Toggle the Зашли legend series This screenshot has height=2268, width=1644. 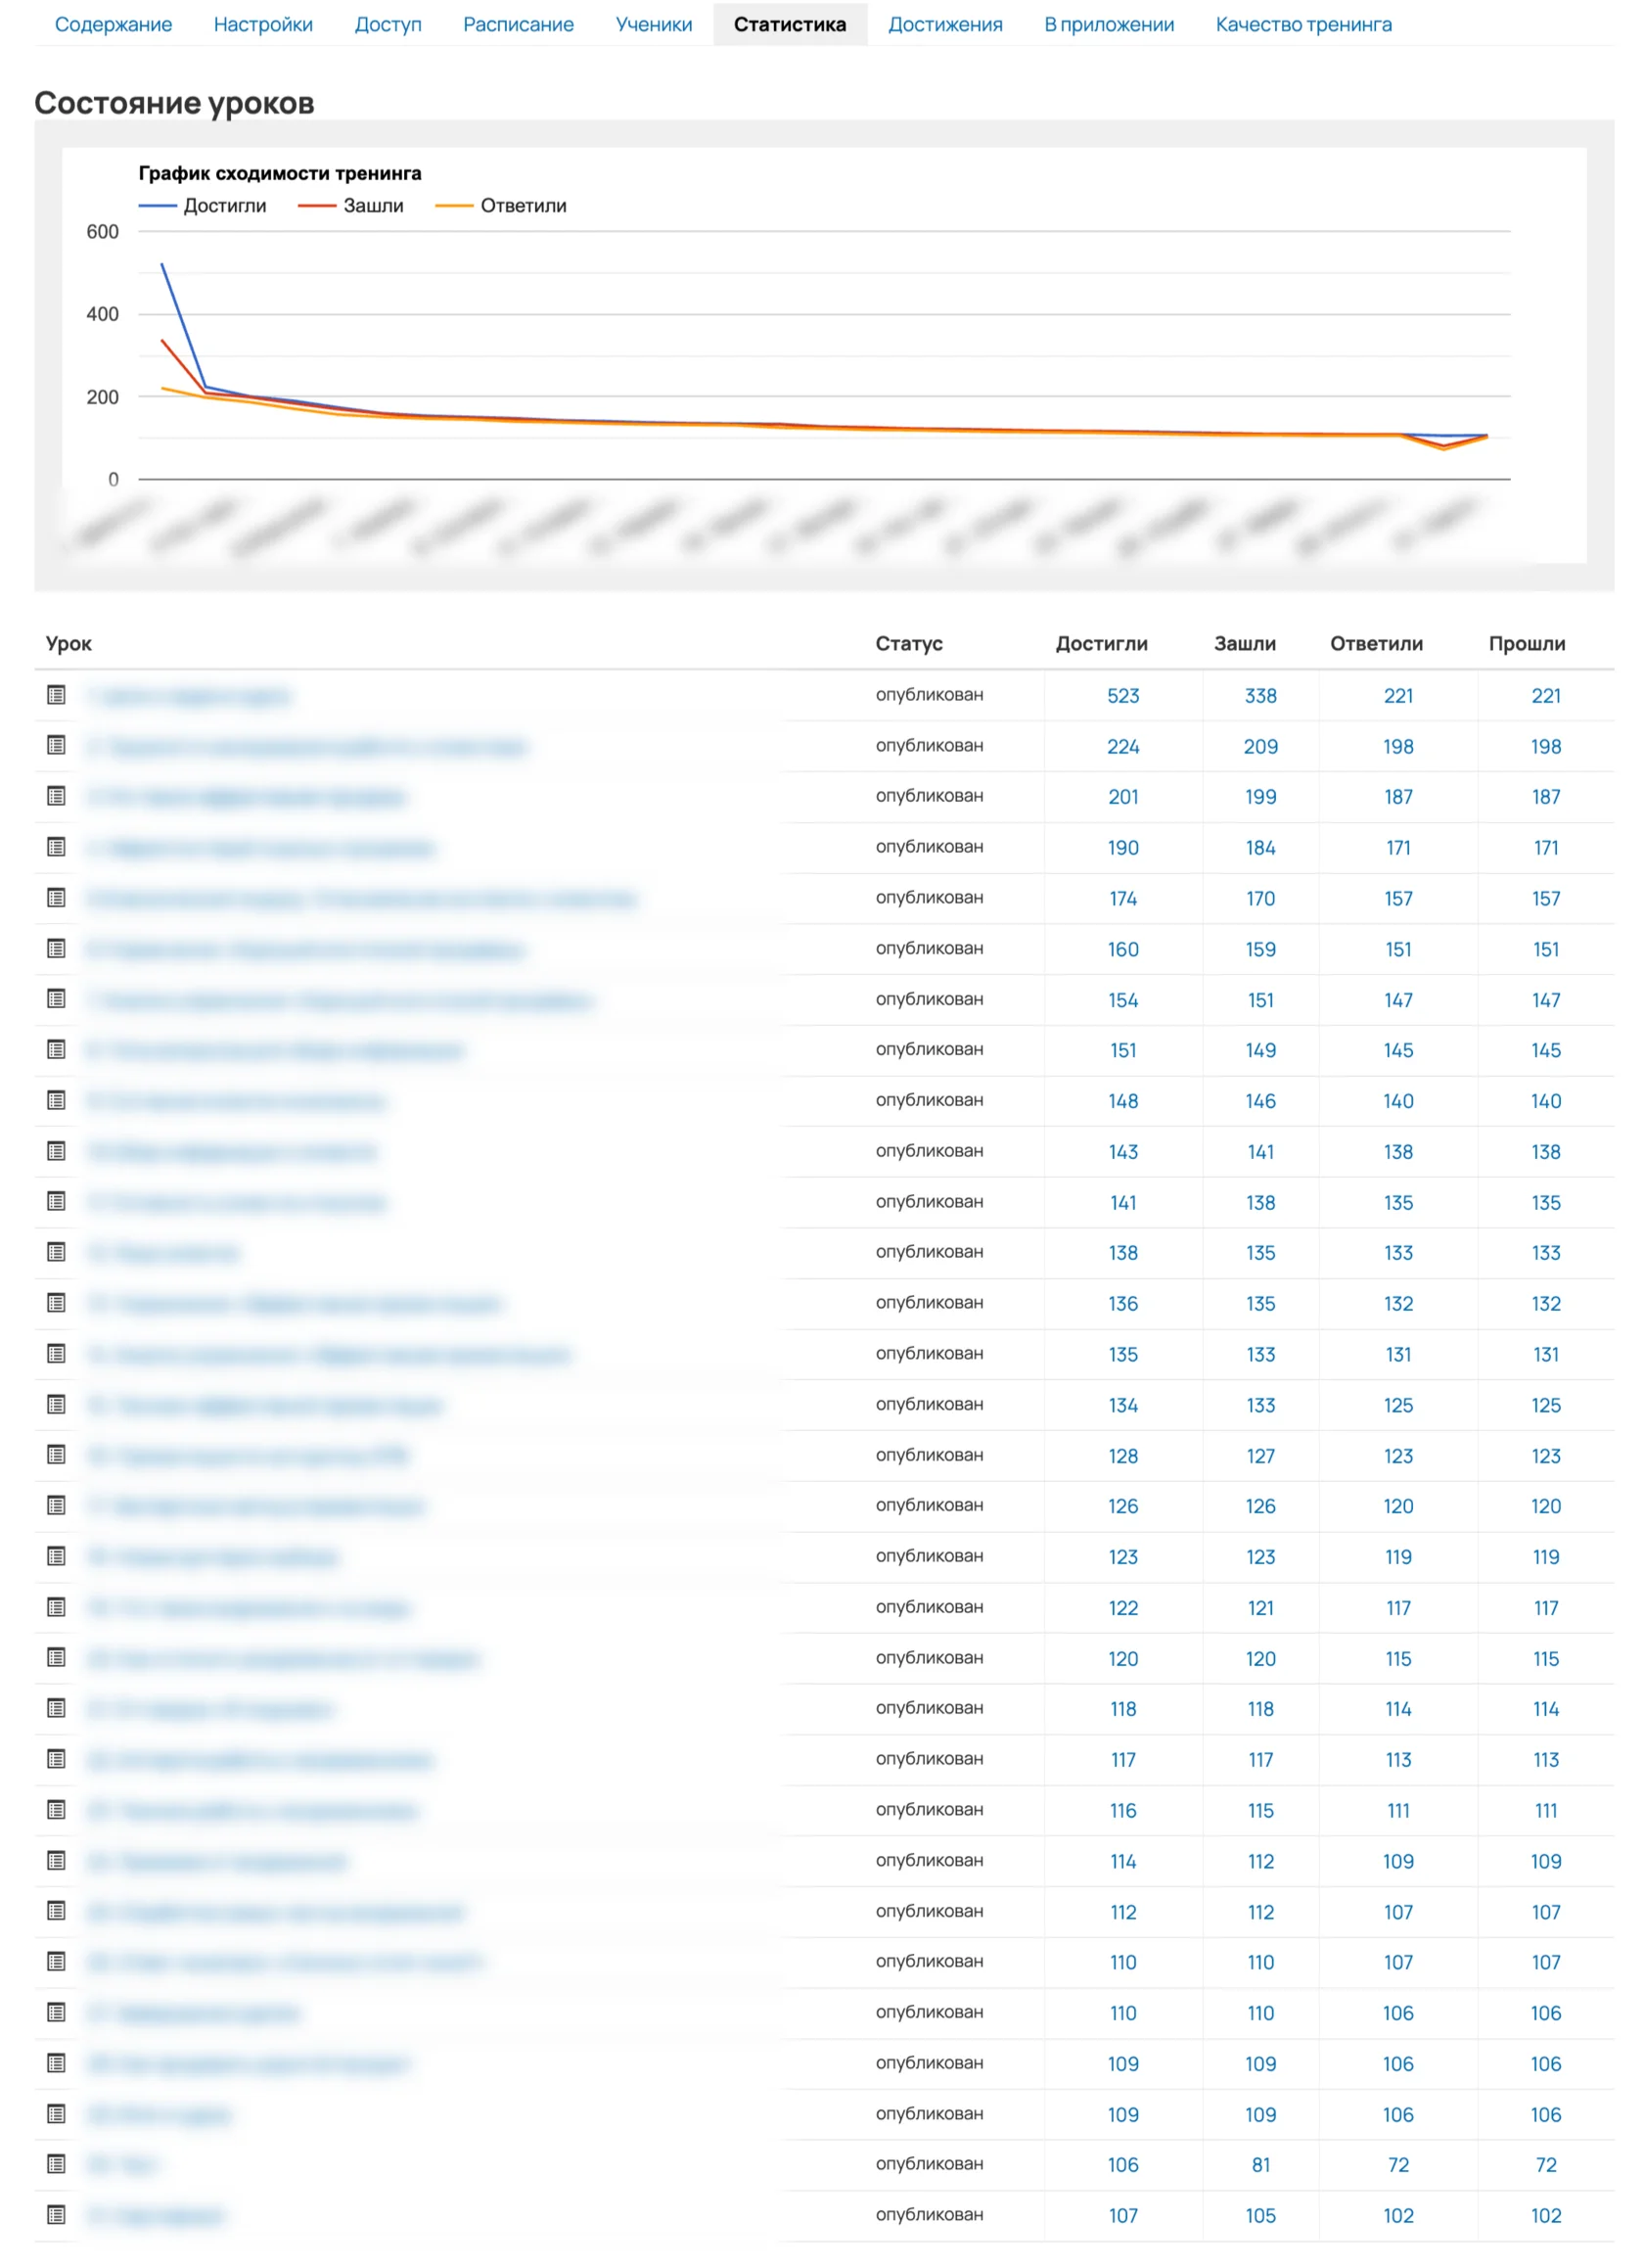[351, 206]
